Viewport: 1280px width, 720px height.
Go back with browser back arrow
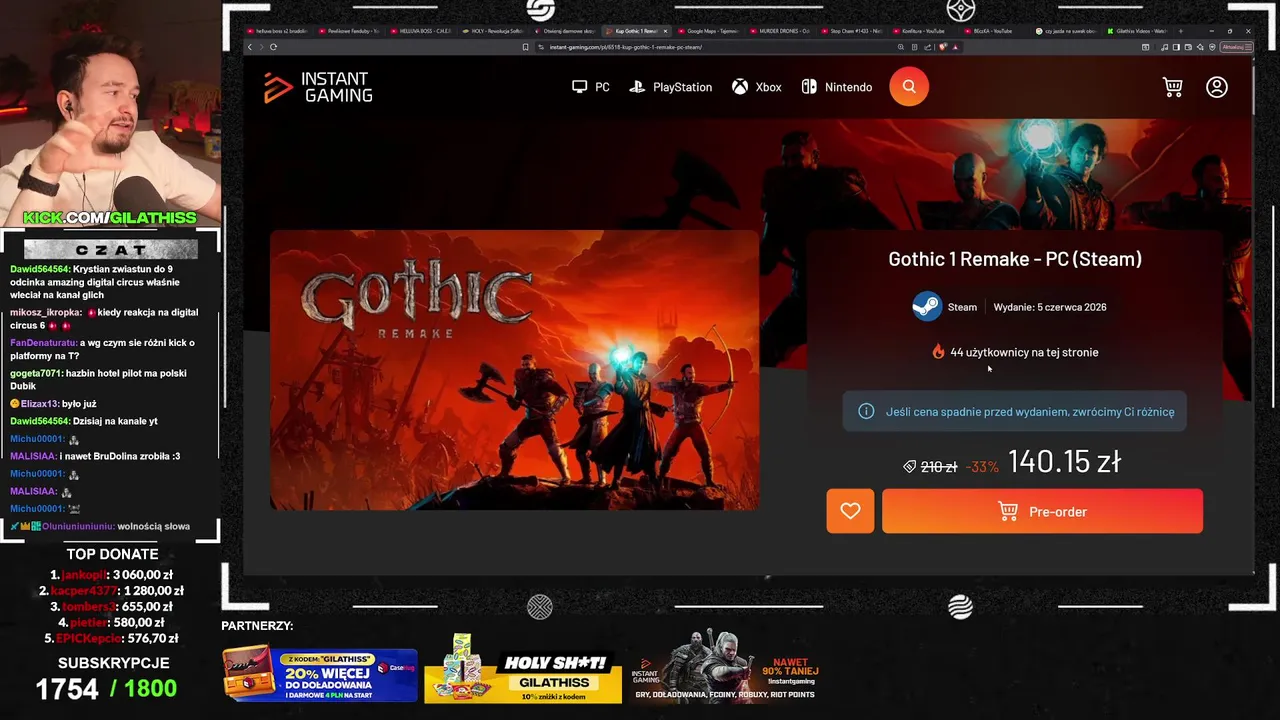pos(250,47)
